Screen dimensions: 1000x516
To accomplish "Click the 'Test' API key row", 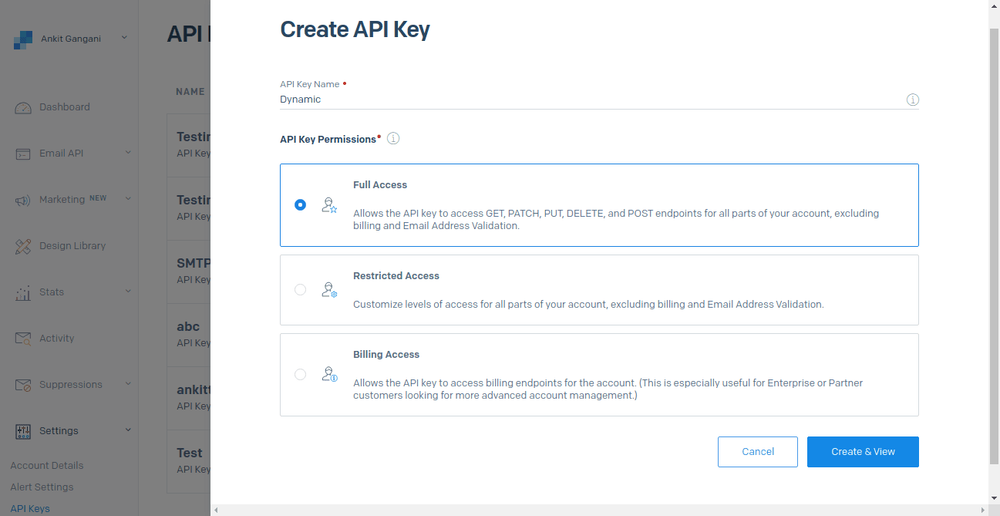I will click(189, 461).
